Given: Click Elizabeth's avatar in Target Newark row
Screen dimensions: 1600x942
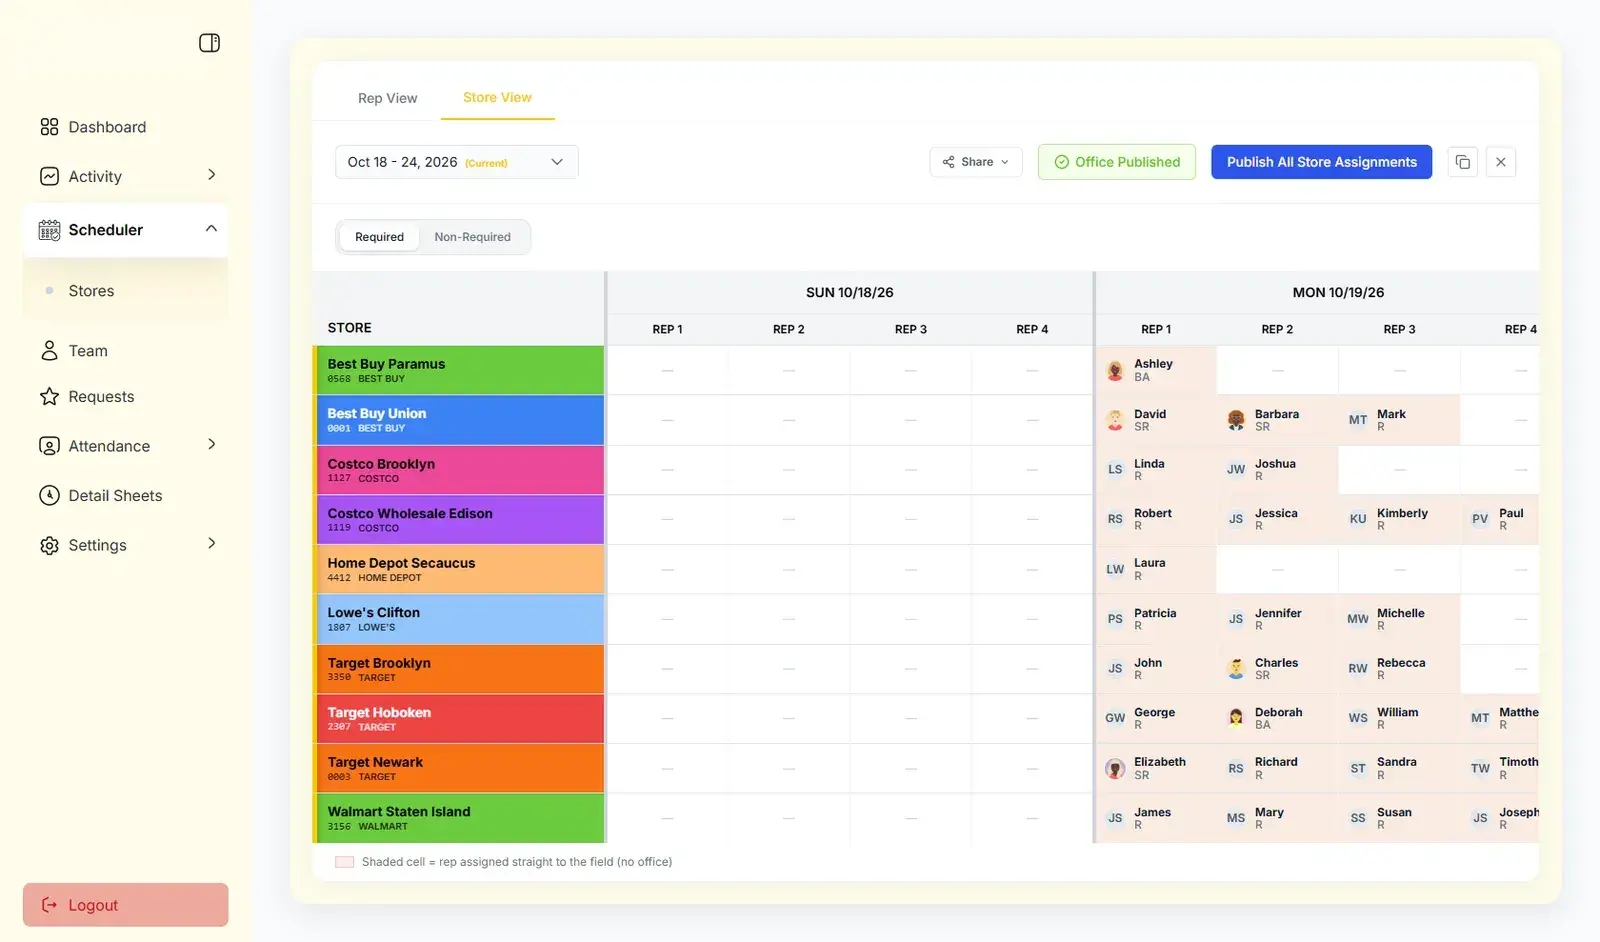Looking at the screenshot, I should pyautogui.click(x=1115, y=768).
